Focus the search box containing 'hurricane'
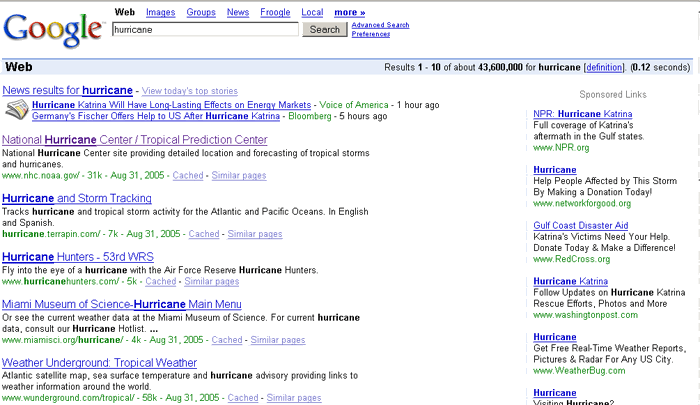 205,29
